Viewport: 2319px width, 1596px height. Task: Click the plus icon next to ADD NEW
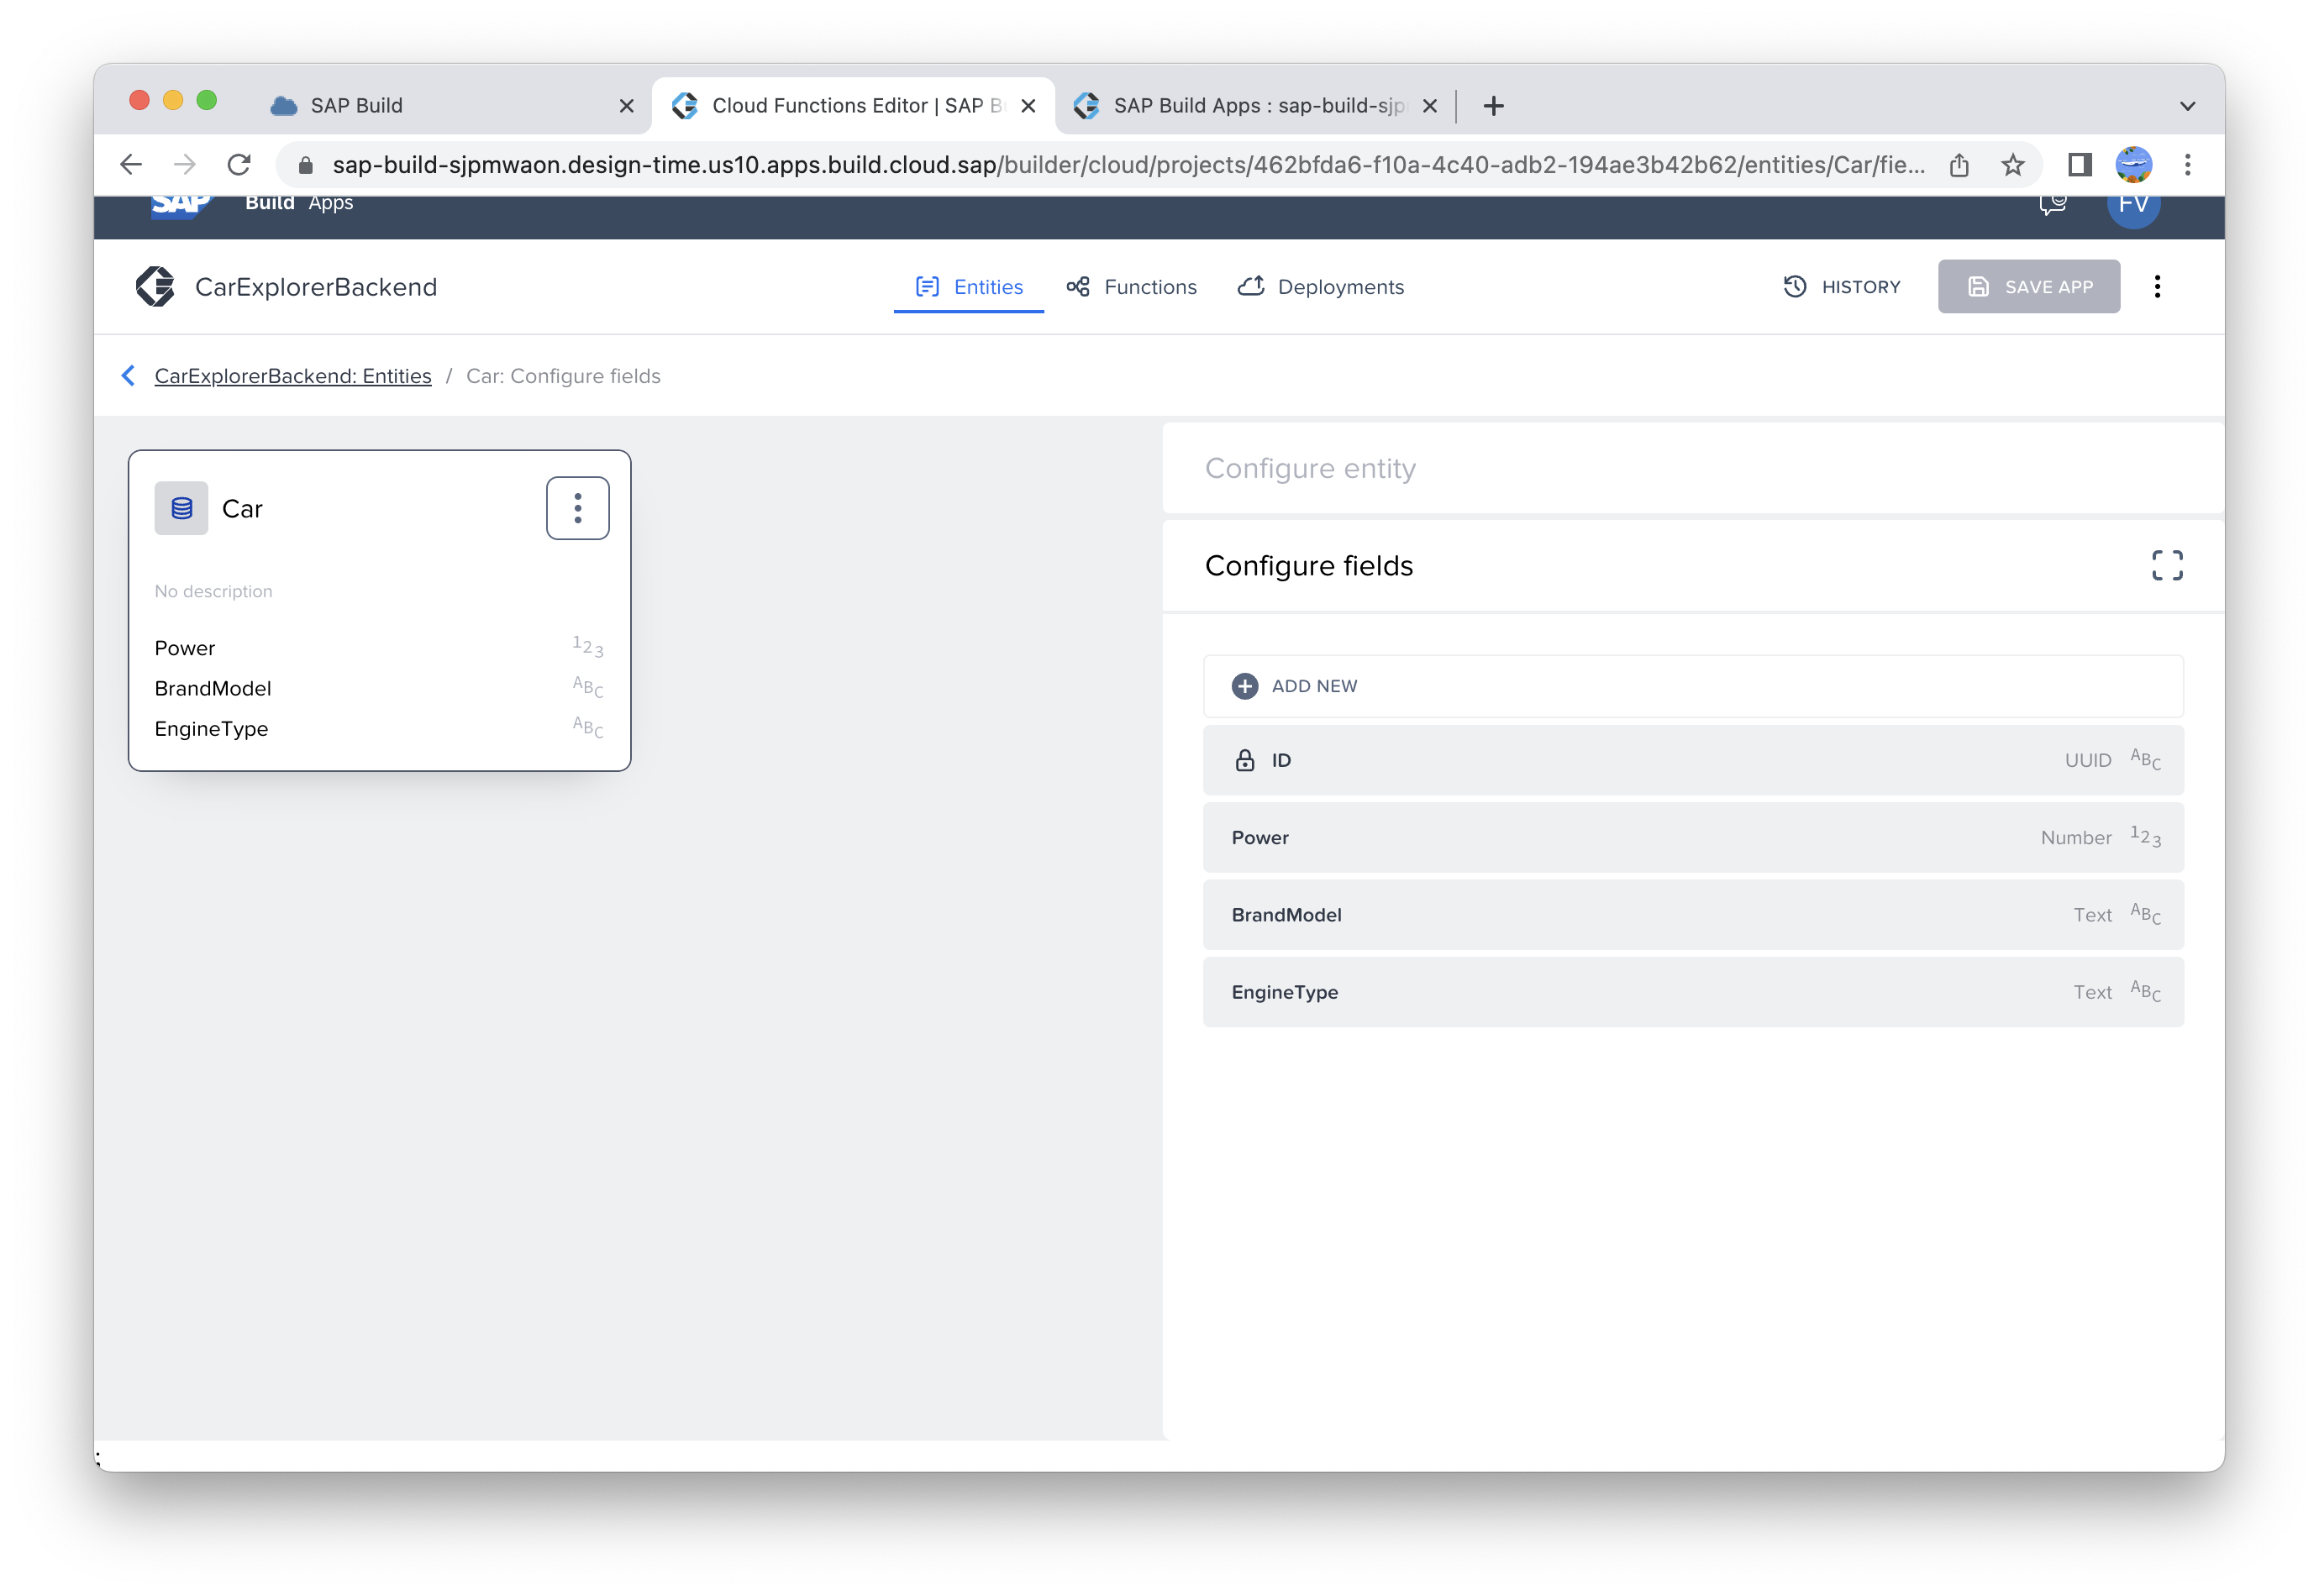(1244, 686)
